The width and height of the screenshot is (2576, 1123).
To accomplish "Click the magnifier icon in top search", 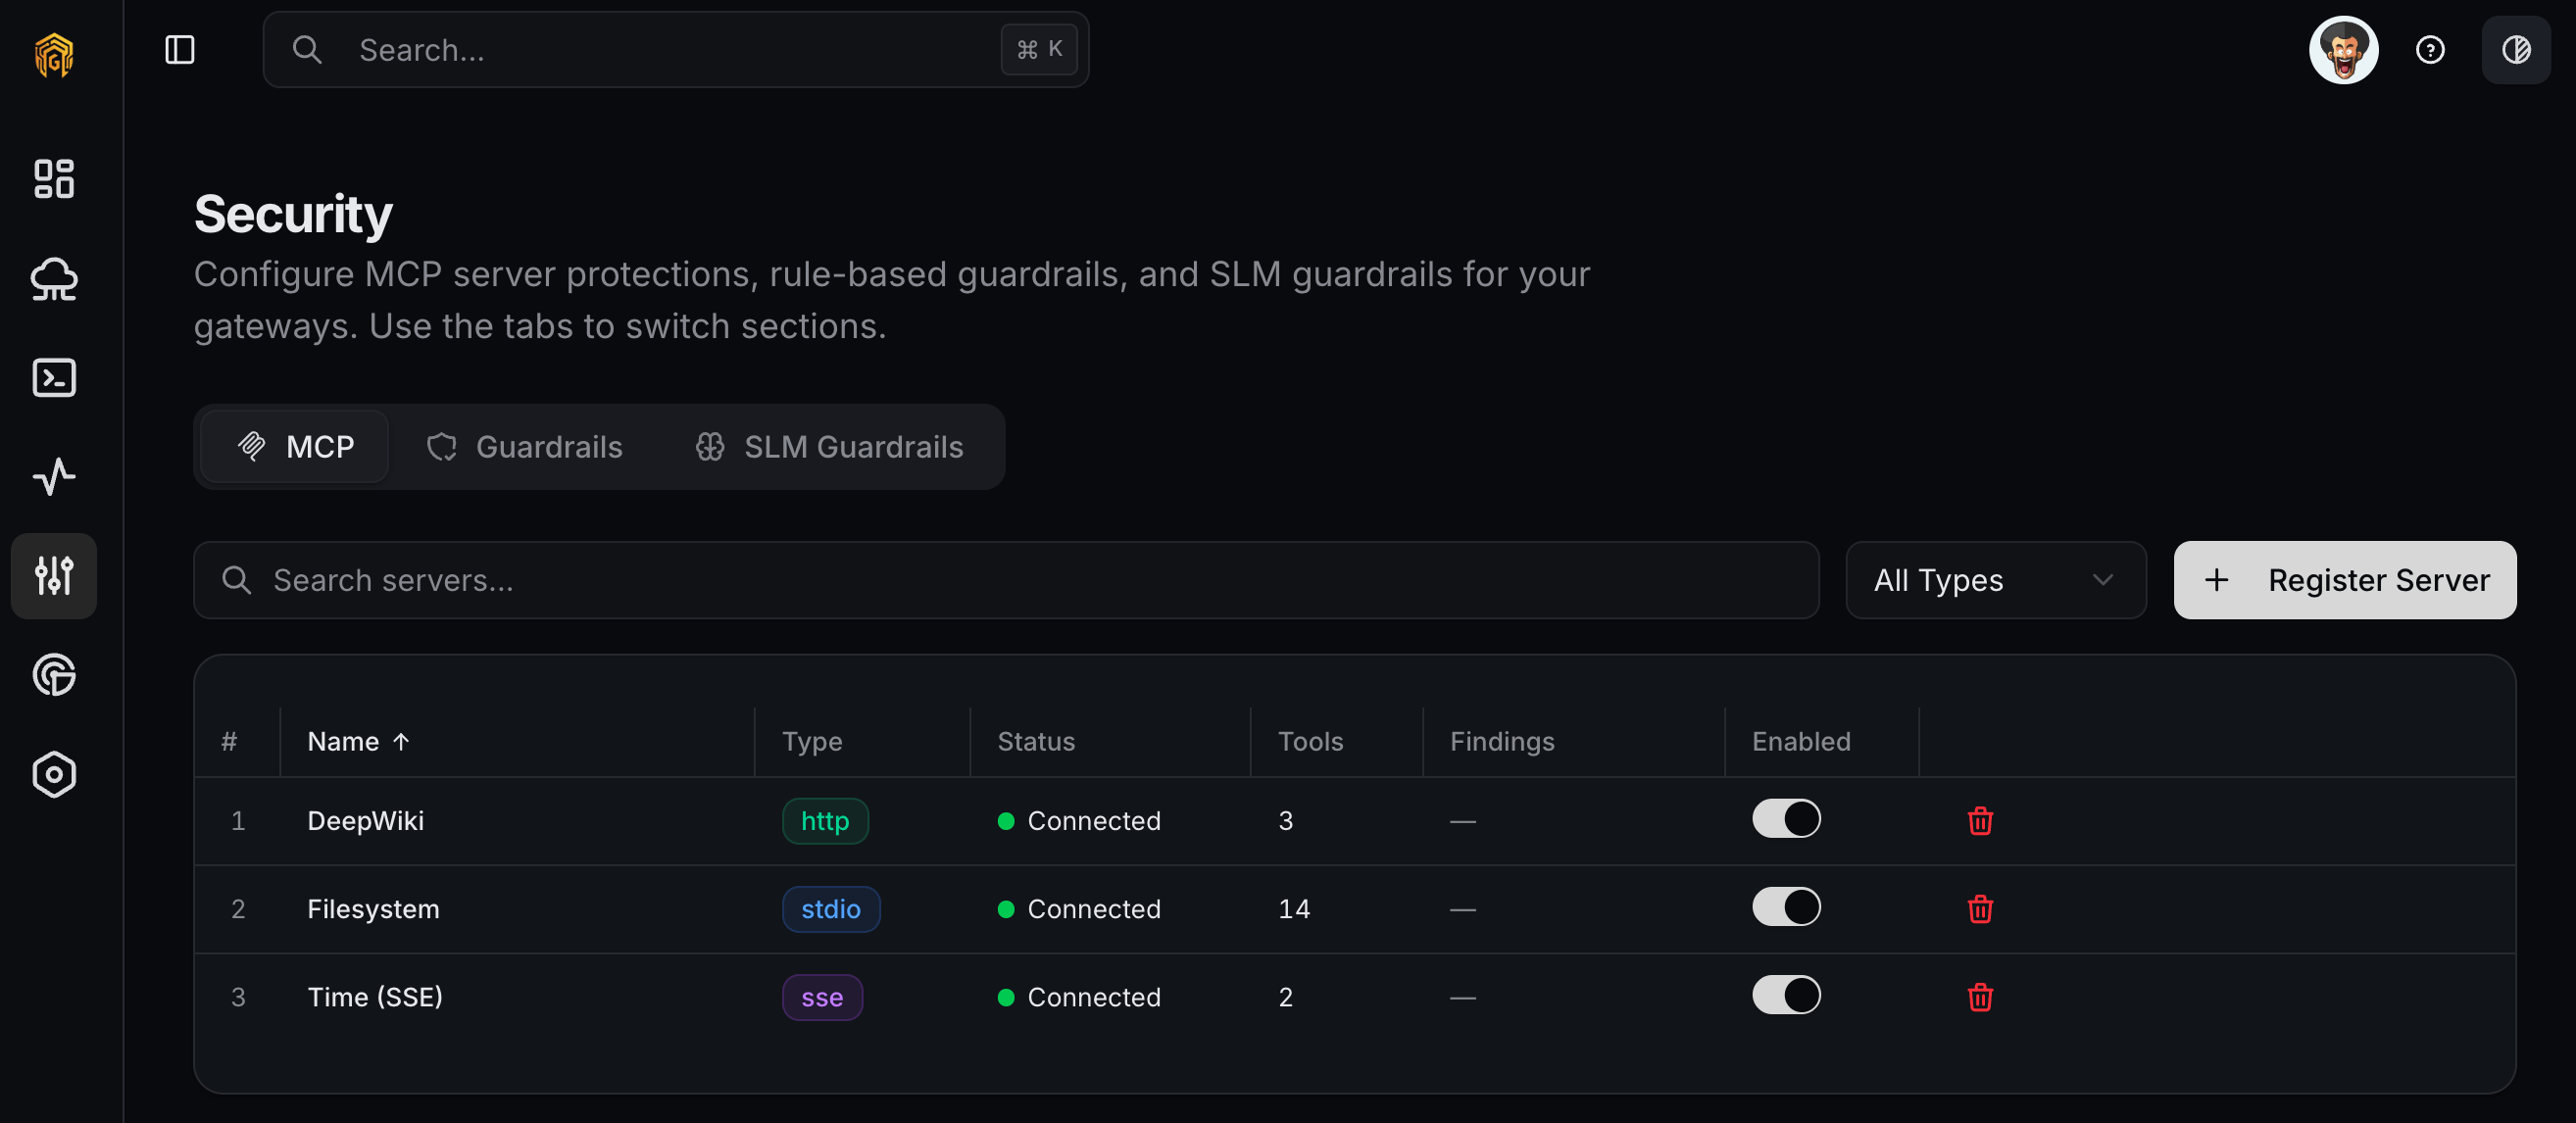I will 307,50.
